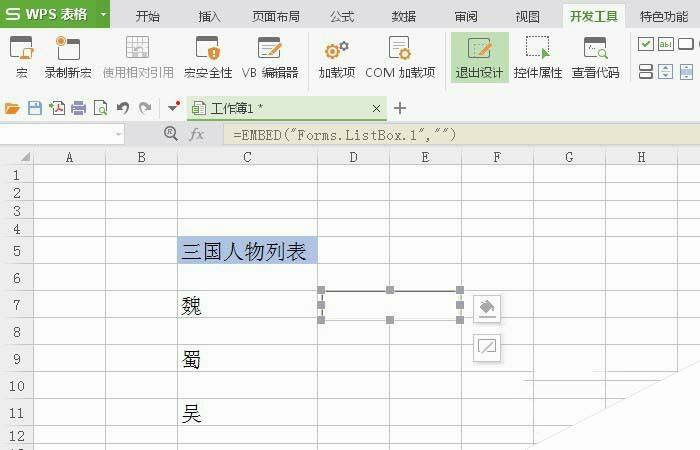Select the 开发工具 tab
This screenshot has width=700, height=450.
pyautogui.click(x=594, y=16)
